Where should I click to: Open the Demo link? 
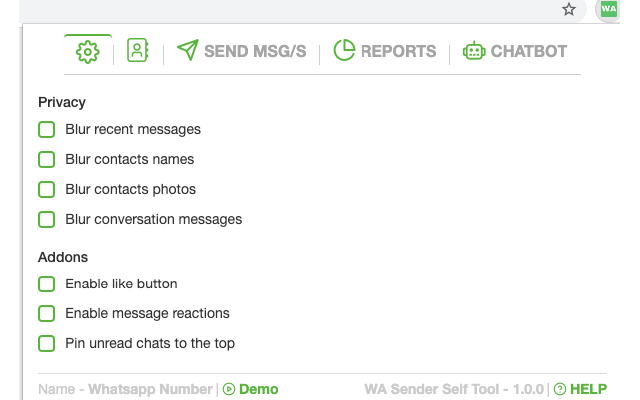[x=258, y=389]
